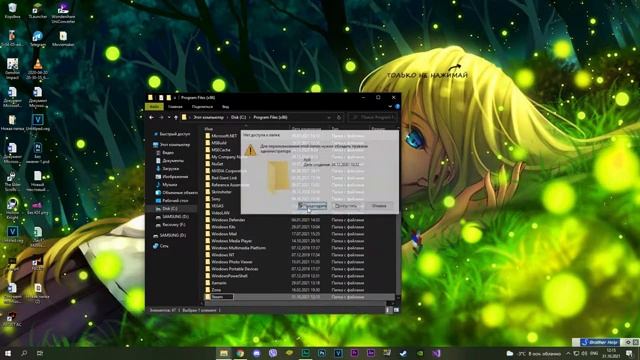Open Windows Start menu

tap(8, 353)
